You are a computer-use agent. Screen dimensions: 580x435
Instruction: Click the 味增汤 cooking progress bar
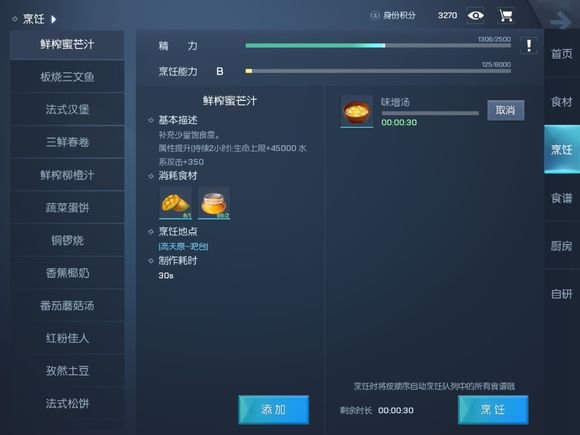(430, 113)
